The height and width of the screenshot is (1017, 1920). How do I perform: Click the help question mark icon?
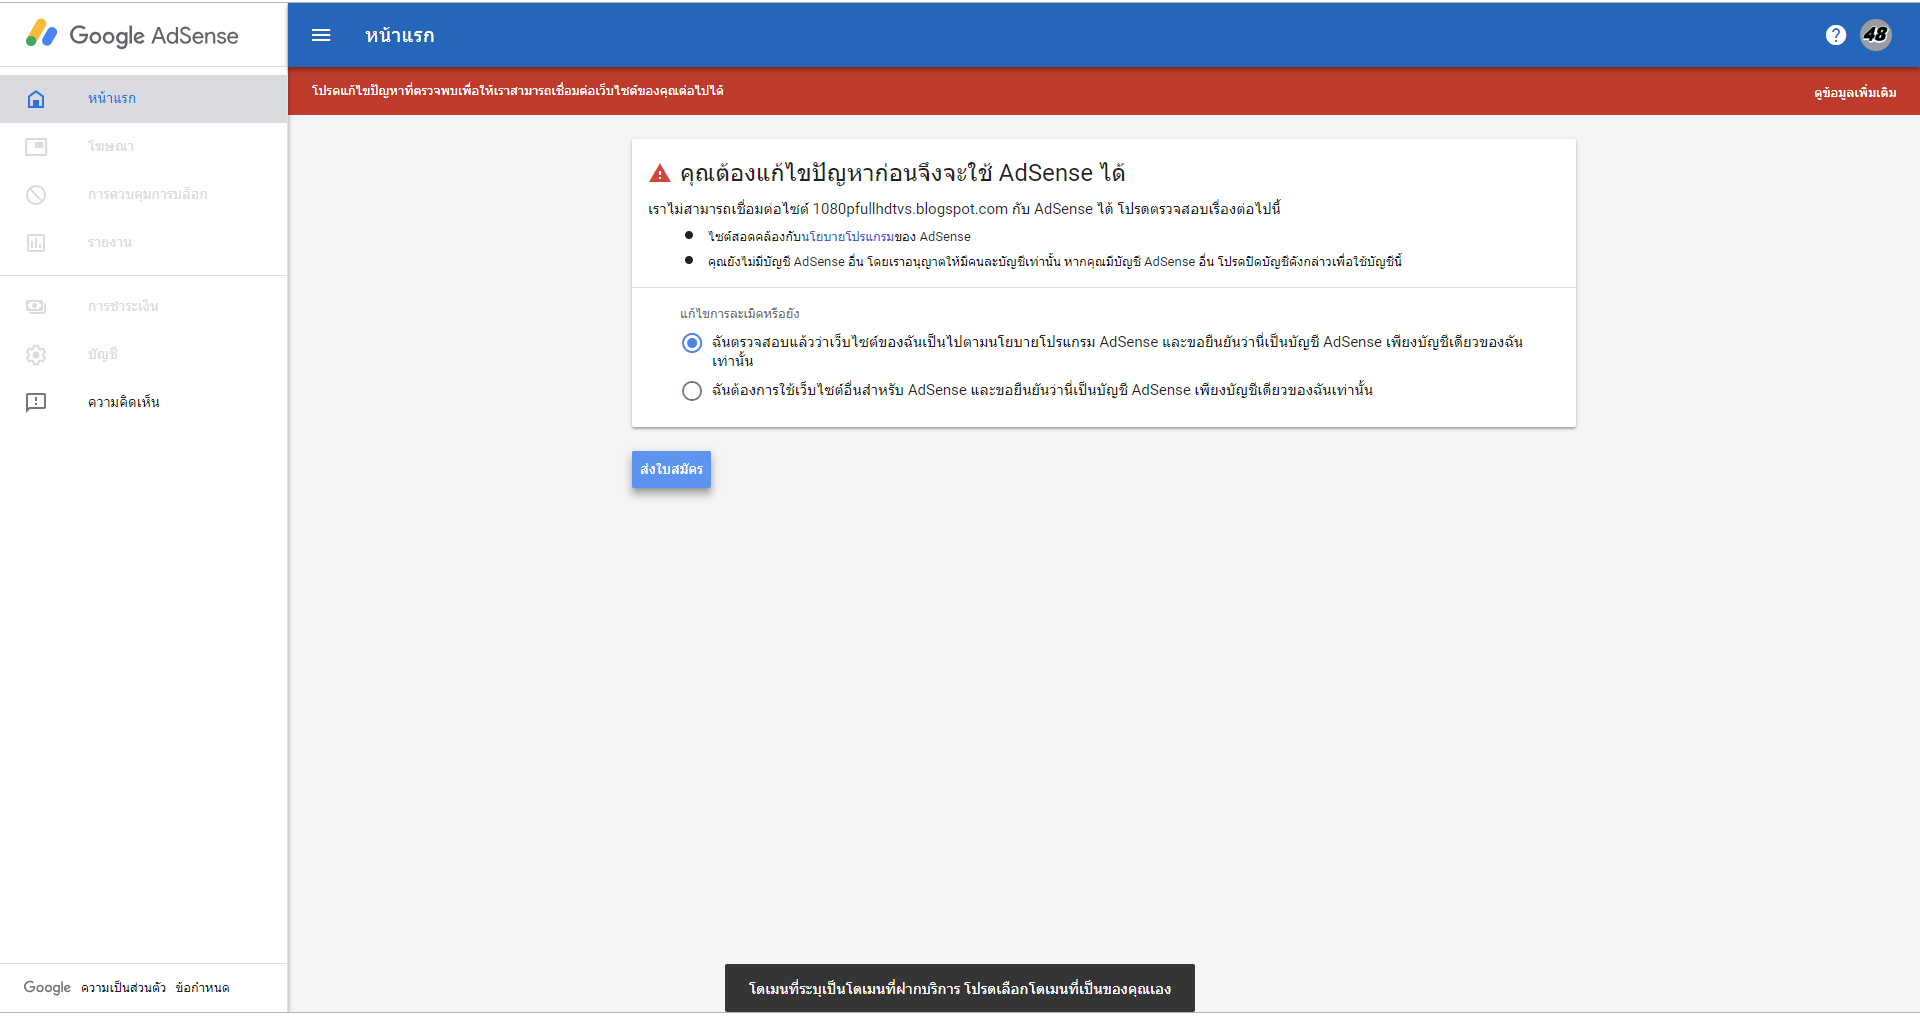point(1835,35)
